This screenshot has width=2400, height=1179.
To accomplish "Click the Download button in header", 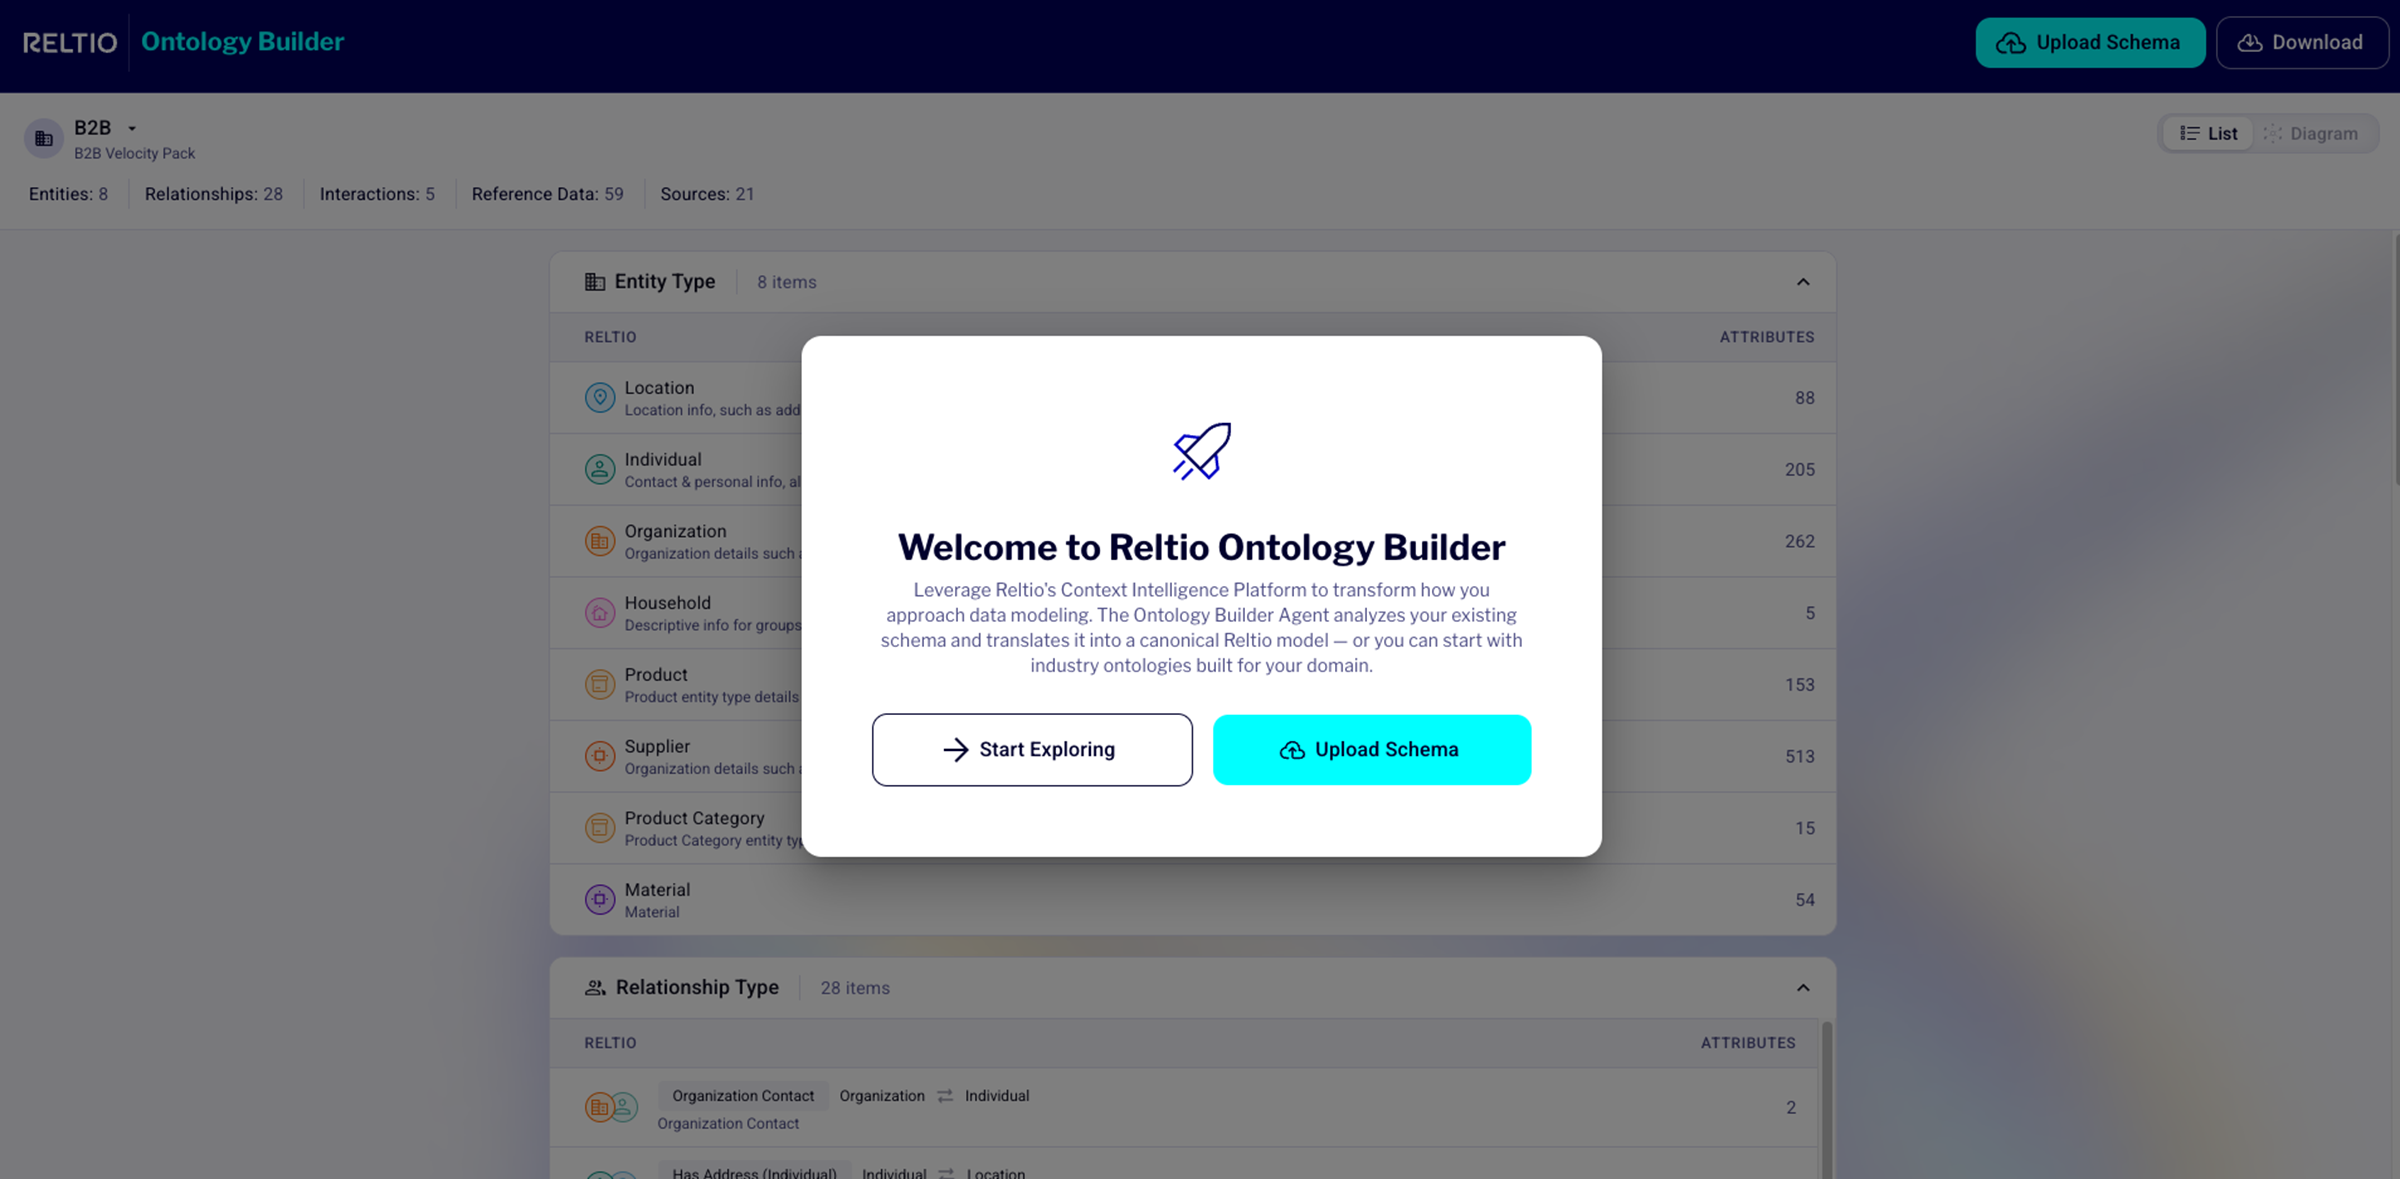I will [2301, 42].
